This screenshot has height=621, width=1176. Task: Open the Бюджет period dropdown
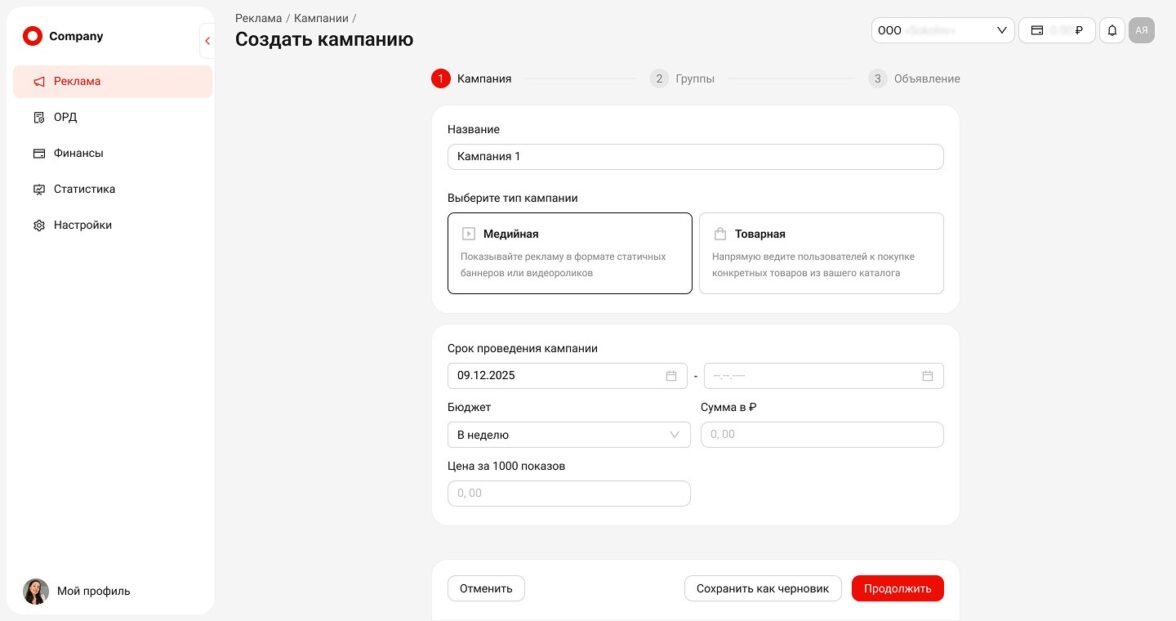[x=568, y=435]
